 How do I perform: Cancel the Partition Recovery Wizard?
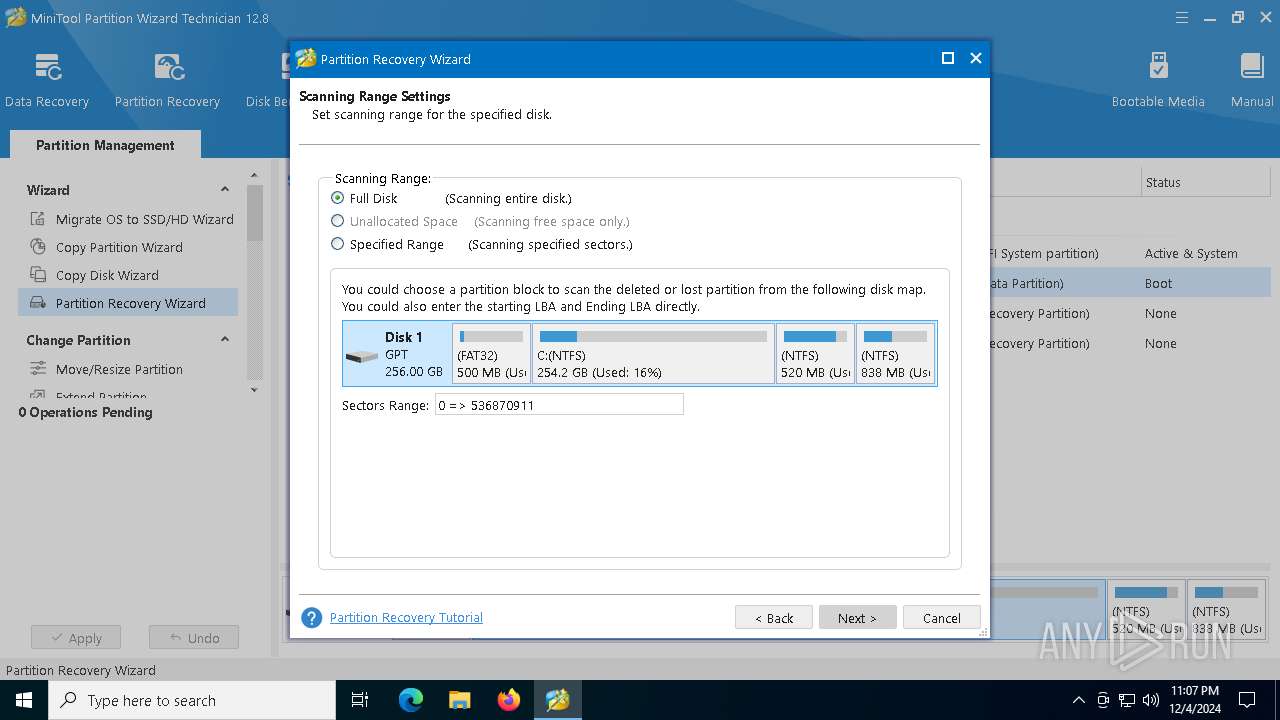941,618
